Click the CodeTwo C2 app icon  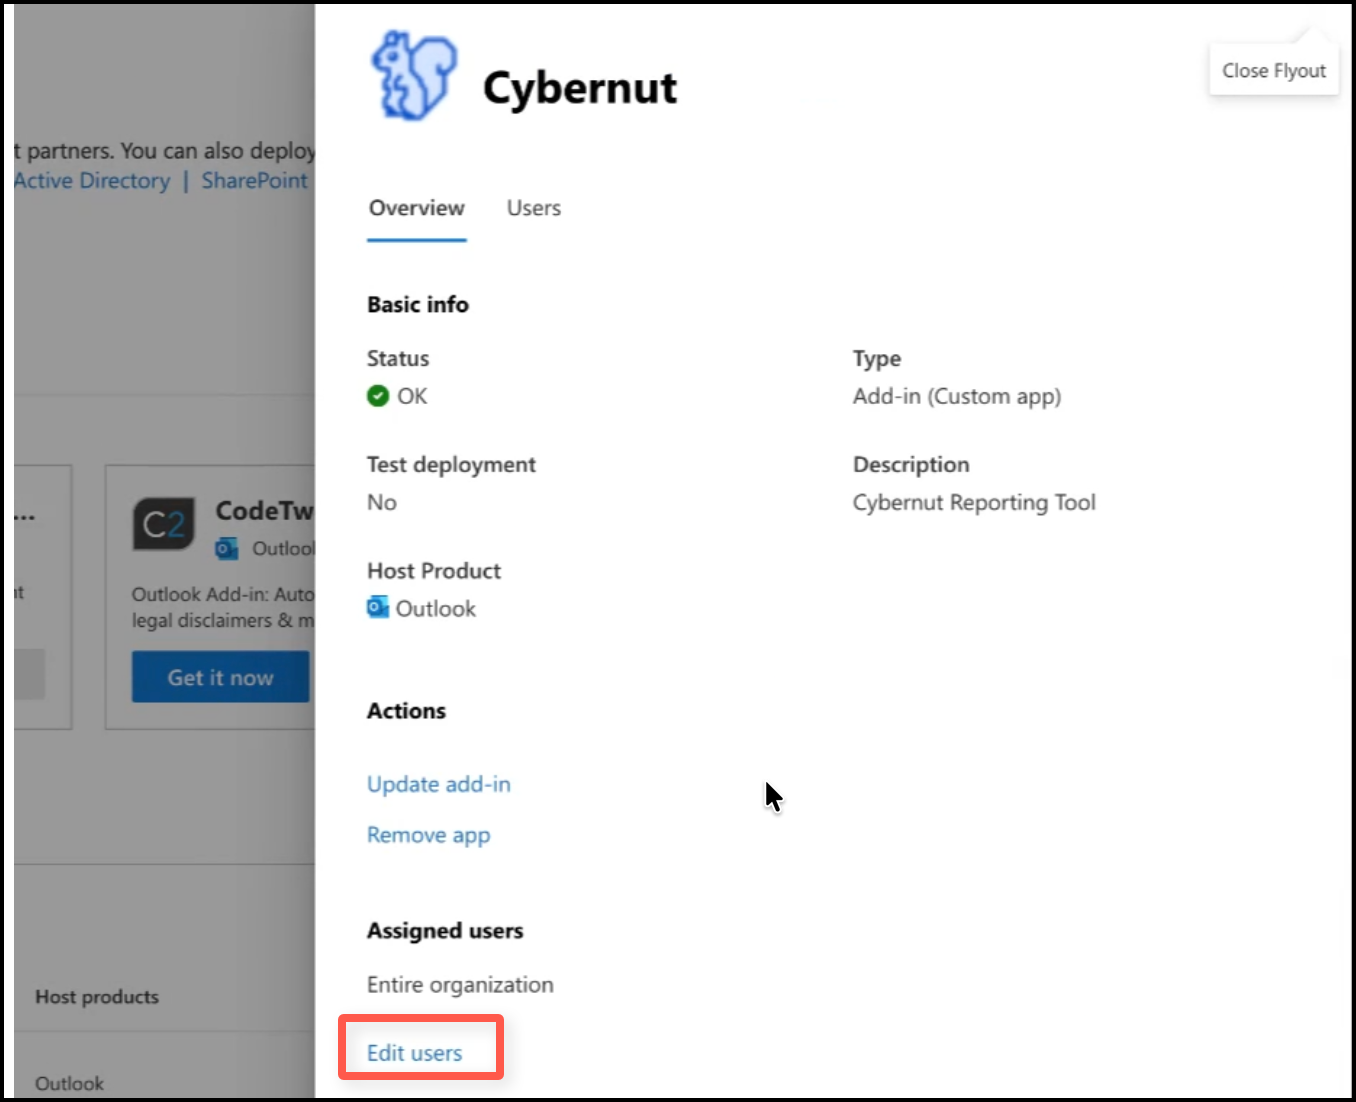(x=164, y=524)
